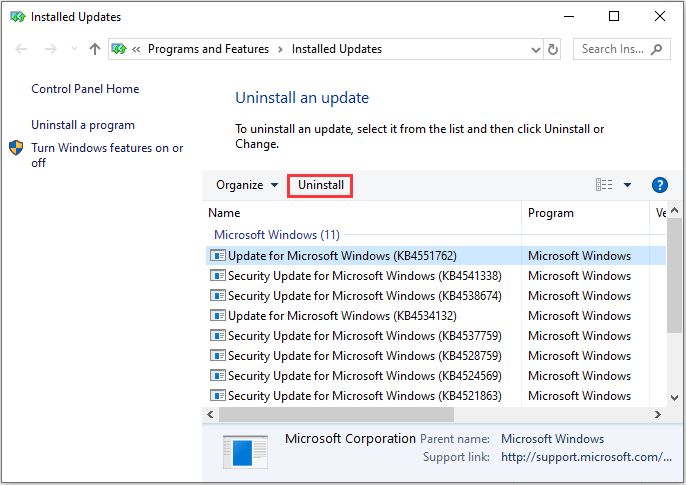Viewport: 686px width, 485px height.
Task: Click the Control Panel icon in address bar
Action: pyautogui.click(x=119, y=49)
